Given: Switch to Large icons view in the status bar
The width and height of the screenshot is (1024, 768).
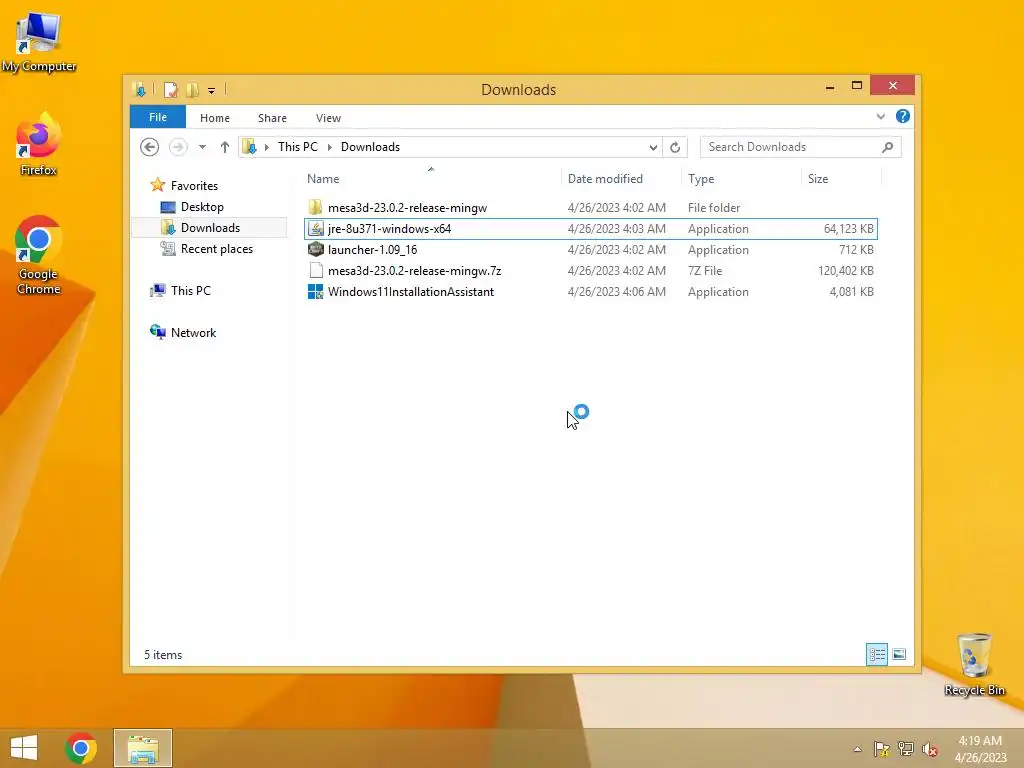Looking at the screenshot, I should click(x=899, y=654).
